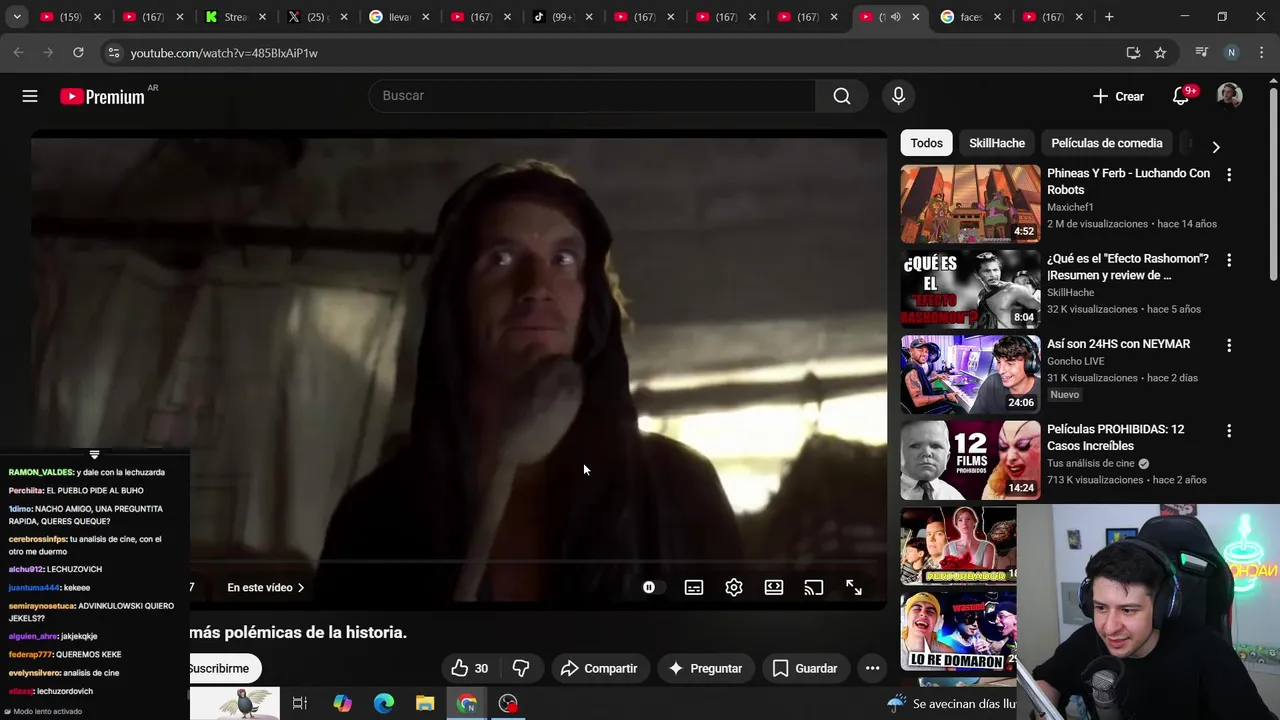Switch to the Kick 'Strea' tab

(236, 17)
